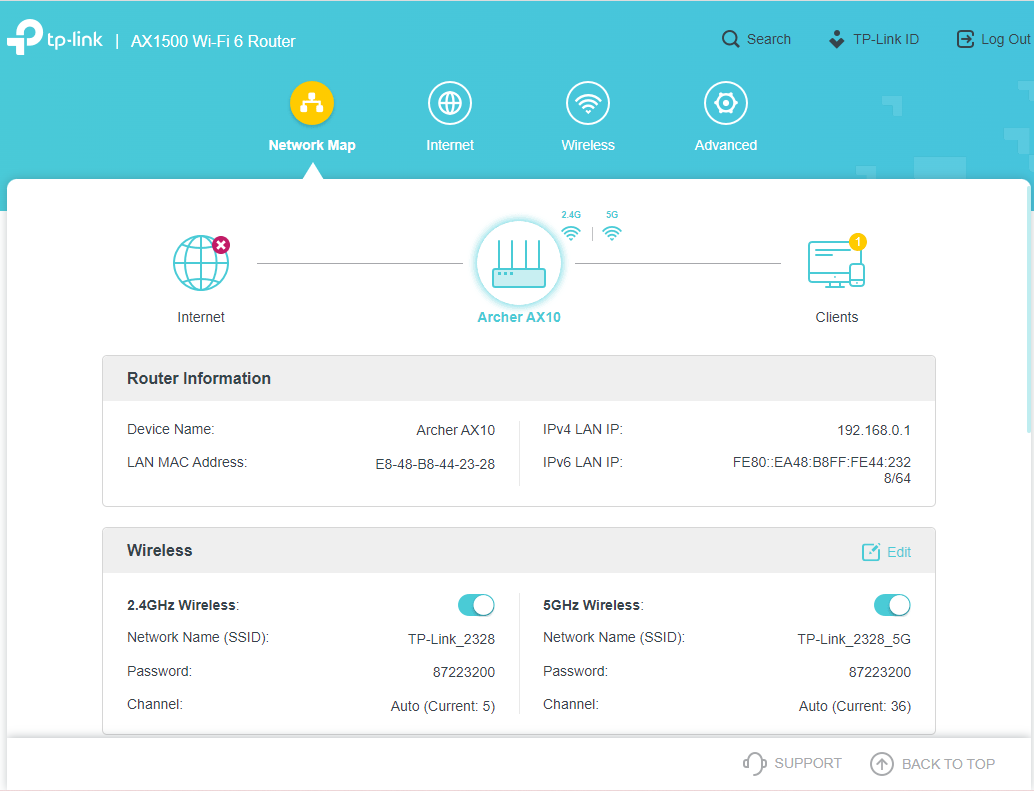Click the 2.4G Wi-Fi signal icon
The image size is (1034, 791).
point(571,233)
